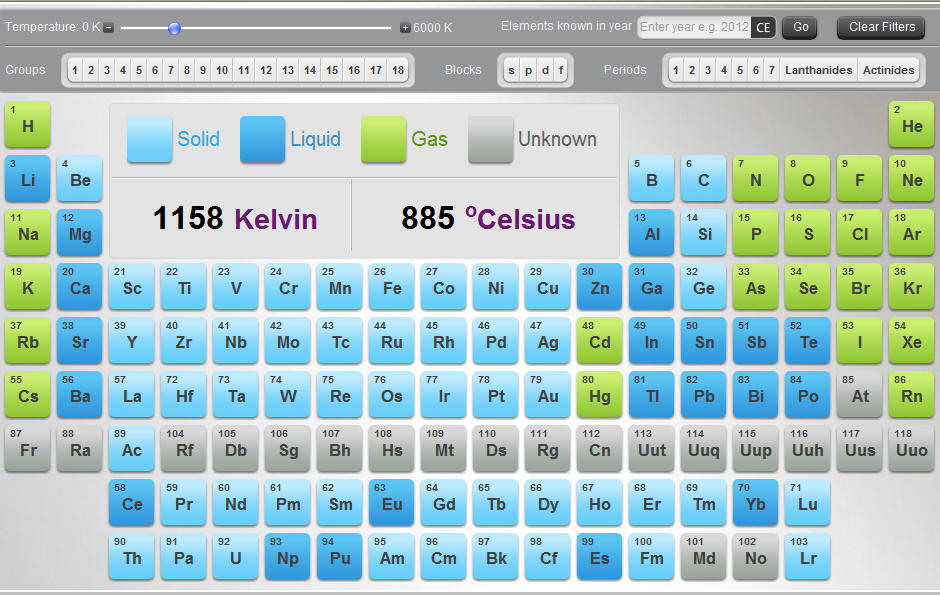940x595 pixels.
Task: Select the Europium (Eu) element tile
Action: pos(391,502)
